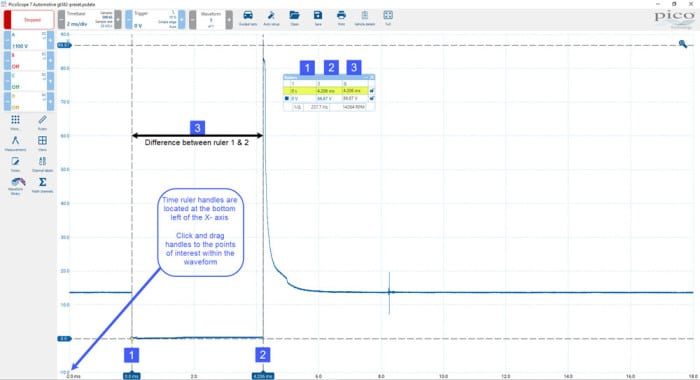Image resolution: width=700 pixels, height=380 pixels.
Task: Click the zoom magnifier in the graph corner
Action: click(x=683, y=44)
